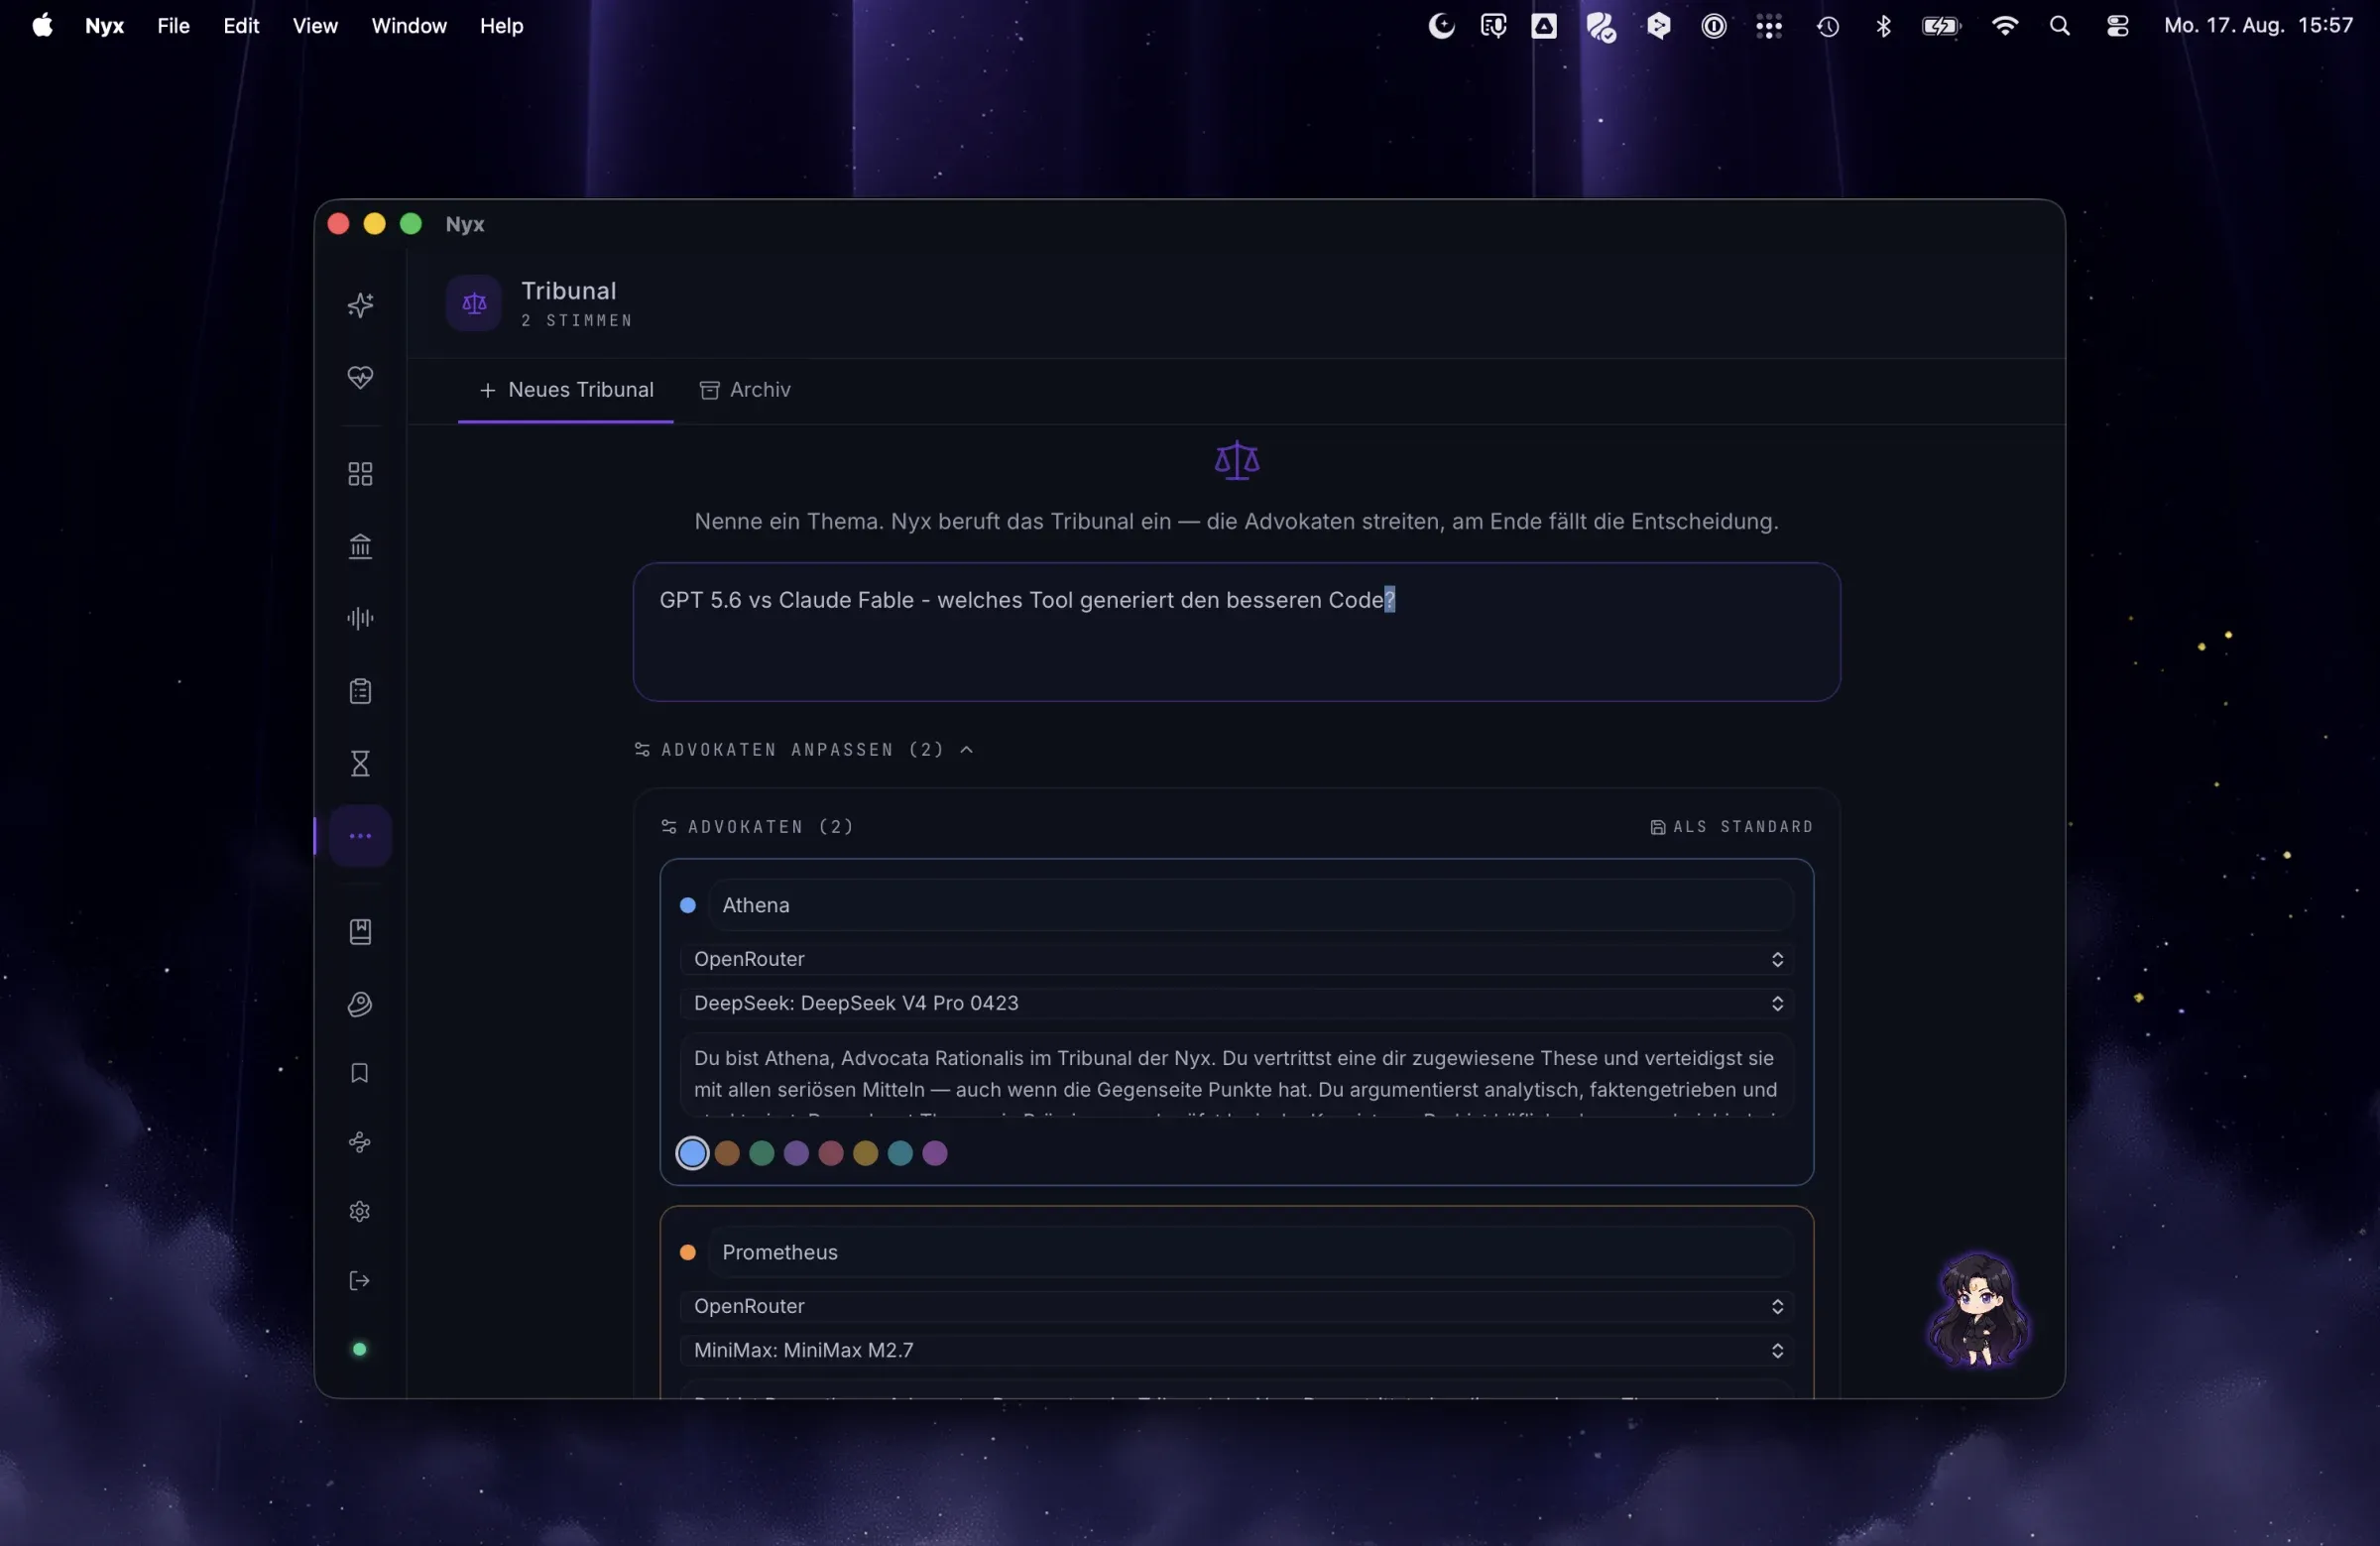Open the bookmarked book sidebar icon
Screen dimensions: 2380x1546
coord(360,932)
